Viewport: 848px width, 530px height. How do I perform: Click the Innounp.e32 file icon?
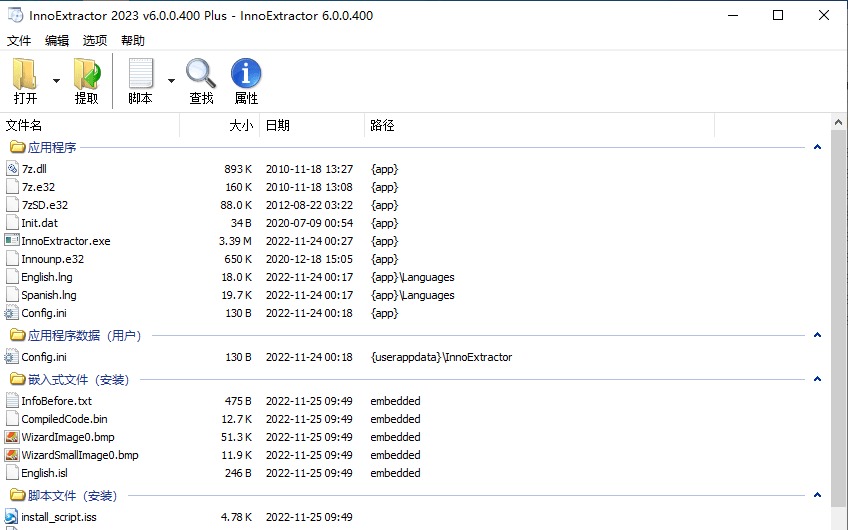coord(12,259)
